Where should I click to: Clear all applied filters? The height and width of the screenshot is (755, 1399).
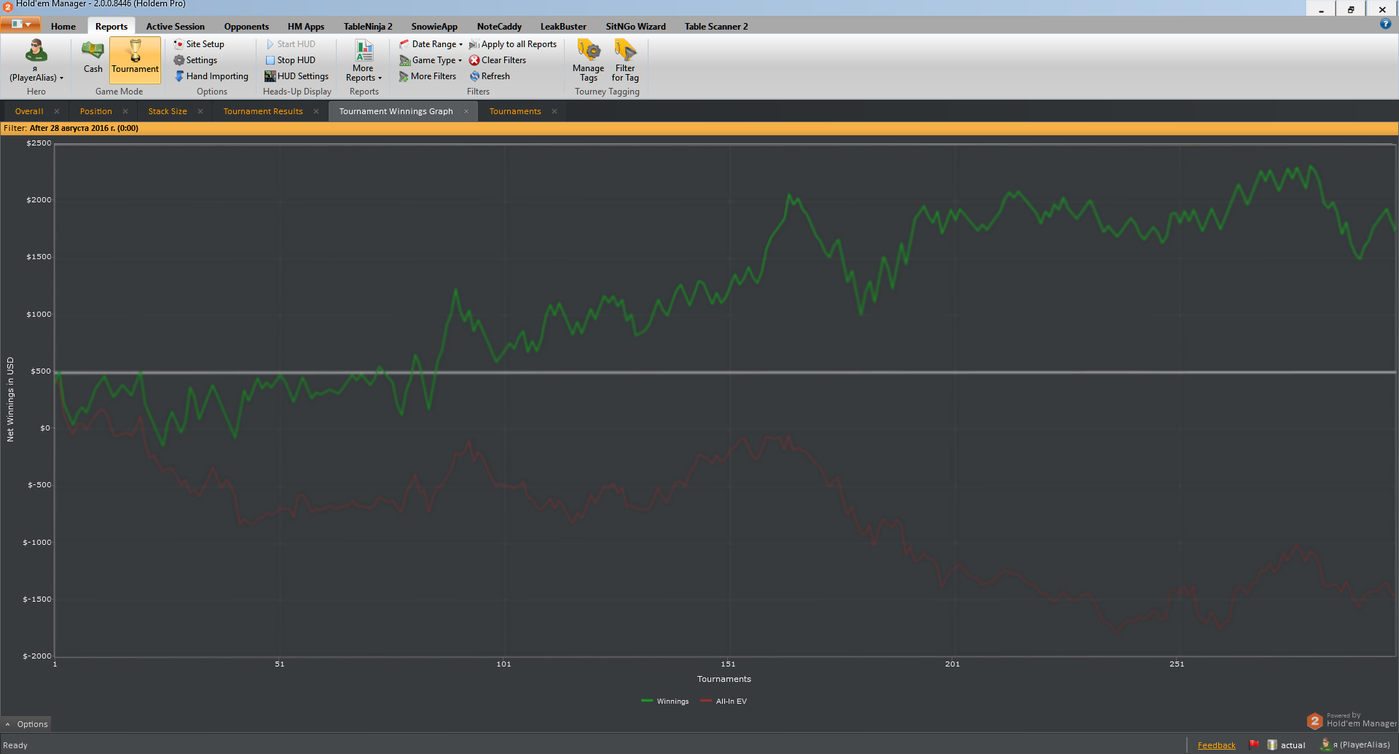(502, 60)
